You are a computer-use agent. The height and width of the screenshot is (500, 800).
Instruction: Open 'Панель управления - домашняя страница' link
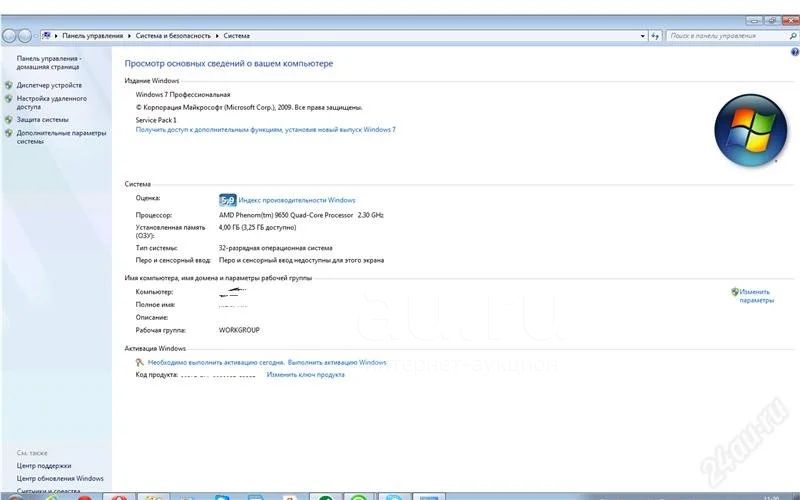click(x=49, y=62)
